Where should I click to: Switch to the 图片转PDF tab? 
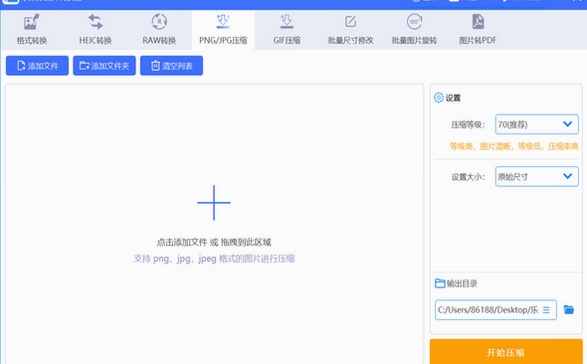click(478, 30)
